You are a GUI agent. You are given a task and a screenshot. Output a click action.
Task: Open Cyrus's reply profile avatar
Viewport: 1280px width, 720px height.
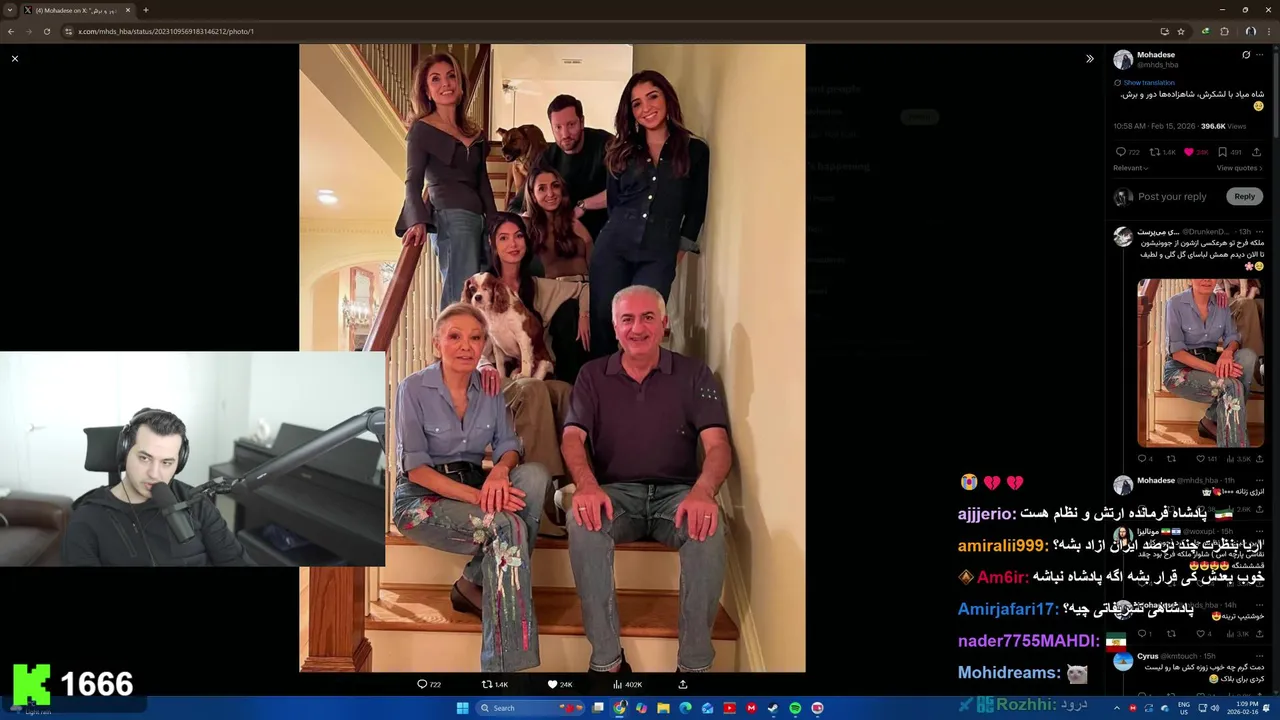pos(1123,661)
